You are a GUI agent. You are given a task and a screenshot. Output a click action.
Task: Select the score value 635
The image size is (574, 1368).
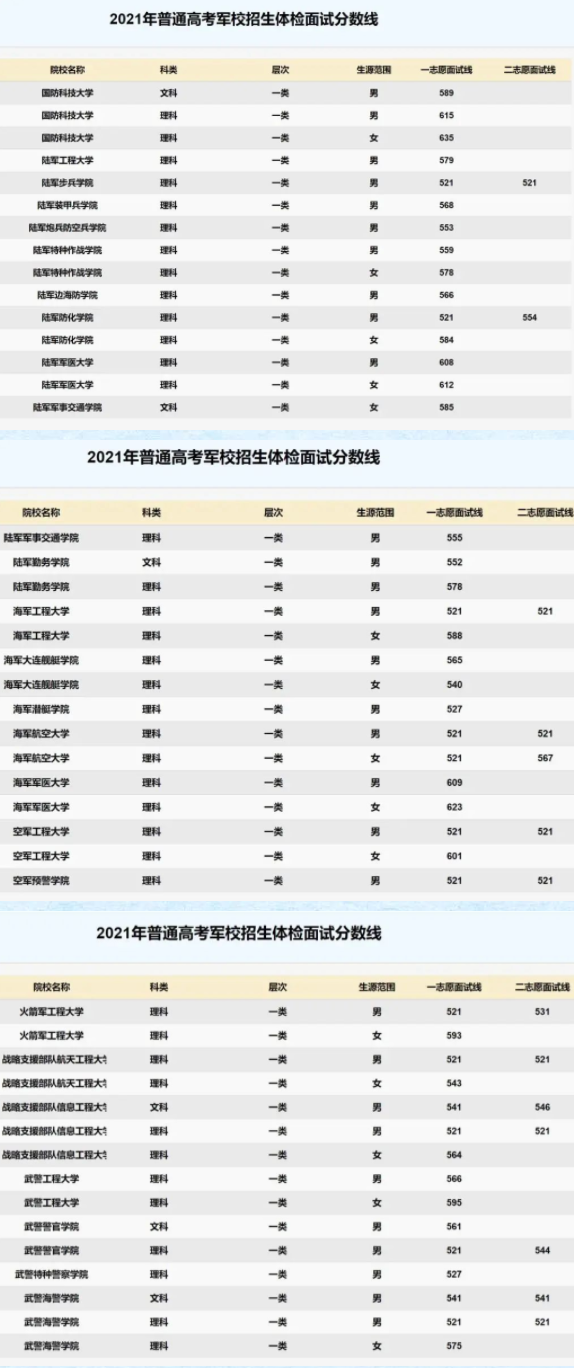[446, 138]
